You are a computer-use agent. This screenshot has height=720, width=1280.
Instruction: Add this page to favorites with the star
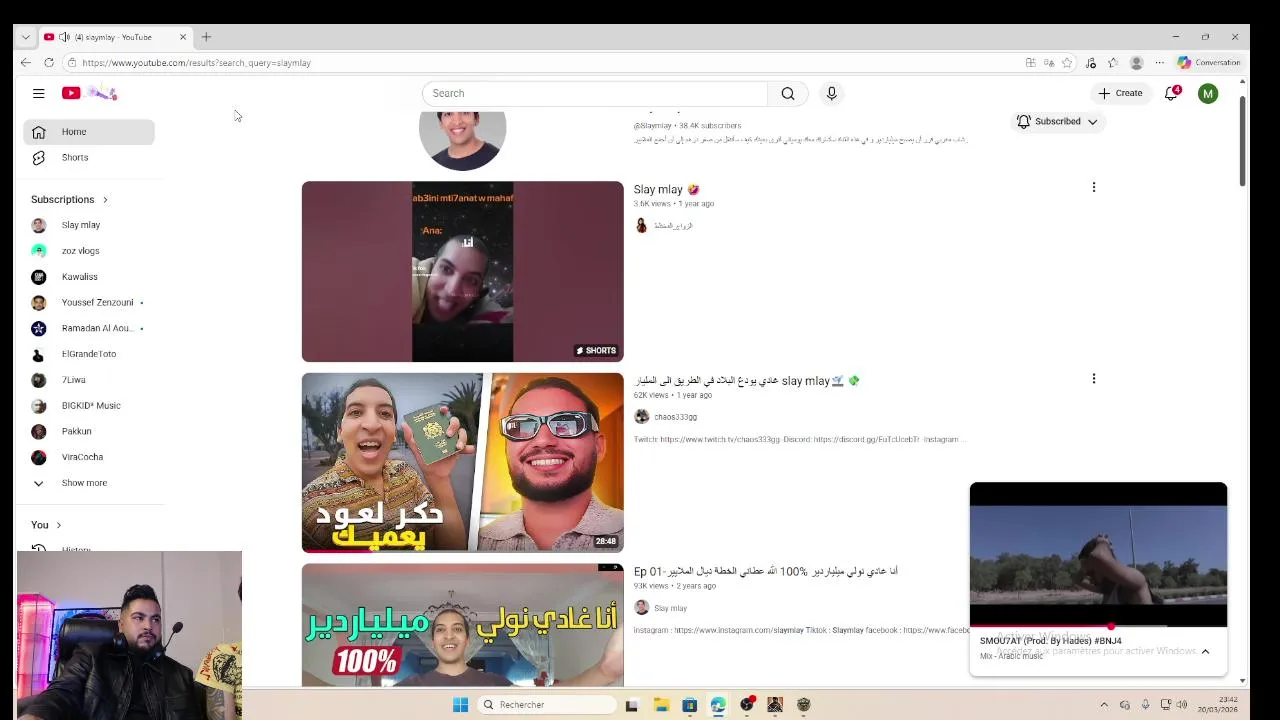click(x=1067, y=62)
